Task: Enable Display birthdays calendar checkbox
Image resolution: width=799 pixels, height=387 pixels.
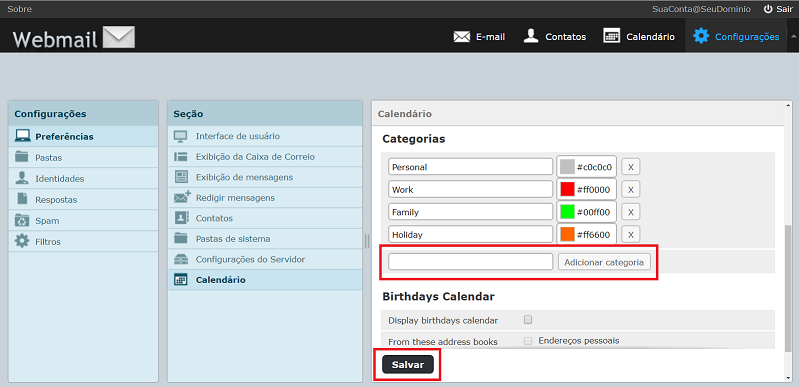Action: (x=528, y=320)
